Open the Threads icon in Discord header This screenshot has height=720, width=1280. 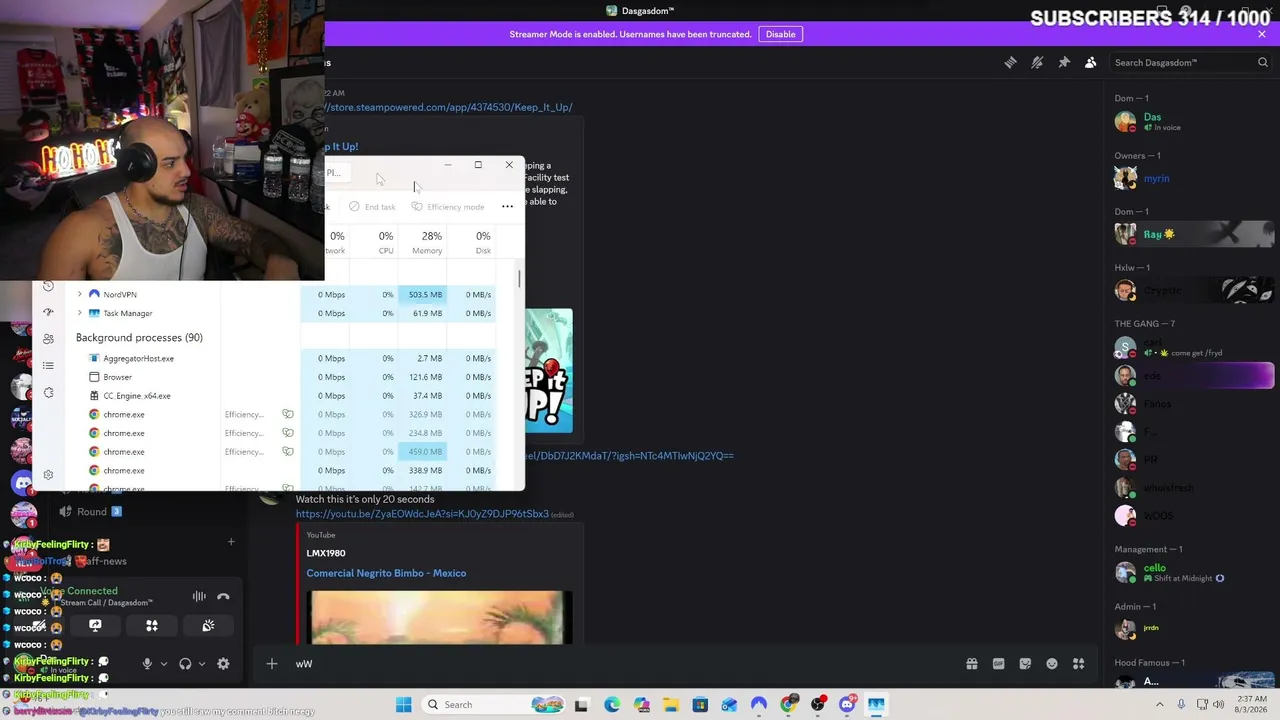[x=1010, y=62]
